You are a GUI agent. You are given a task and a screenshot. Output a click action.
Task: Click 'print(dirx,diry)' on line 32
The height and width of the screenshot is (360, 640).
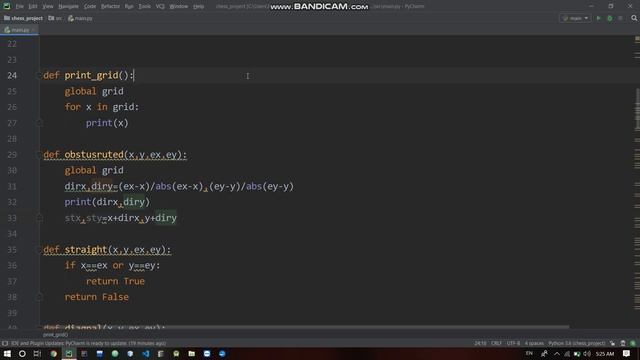(107, 202)
